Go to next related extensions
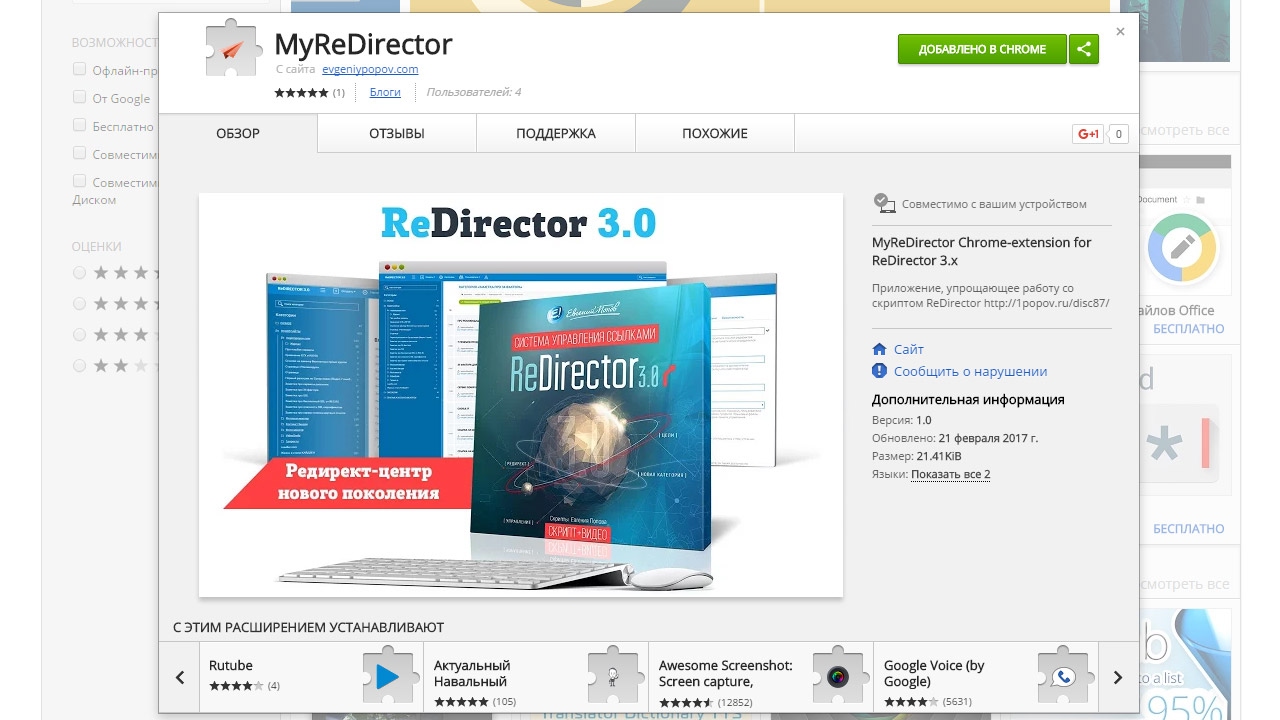1280x720 pixels. [x=1118, y=678]
